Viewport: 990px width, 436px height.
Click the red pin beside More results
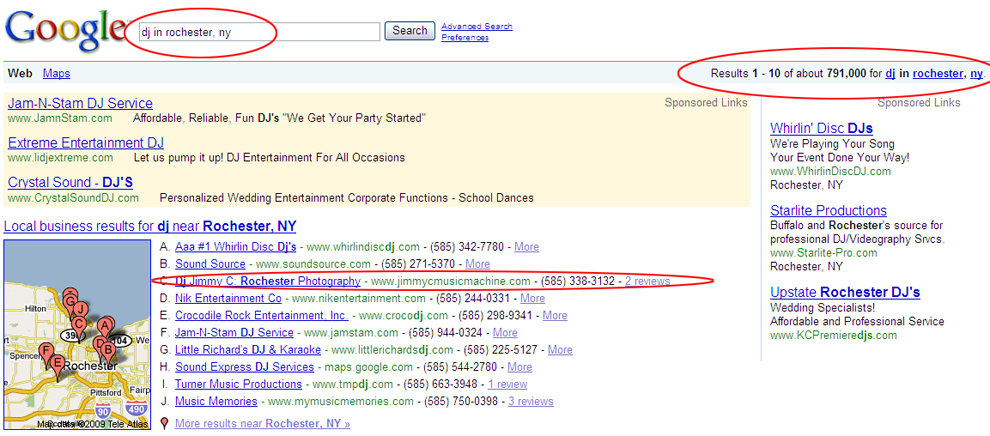click(165, 424)
